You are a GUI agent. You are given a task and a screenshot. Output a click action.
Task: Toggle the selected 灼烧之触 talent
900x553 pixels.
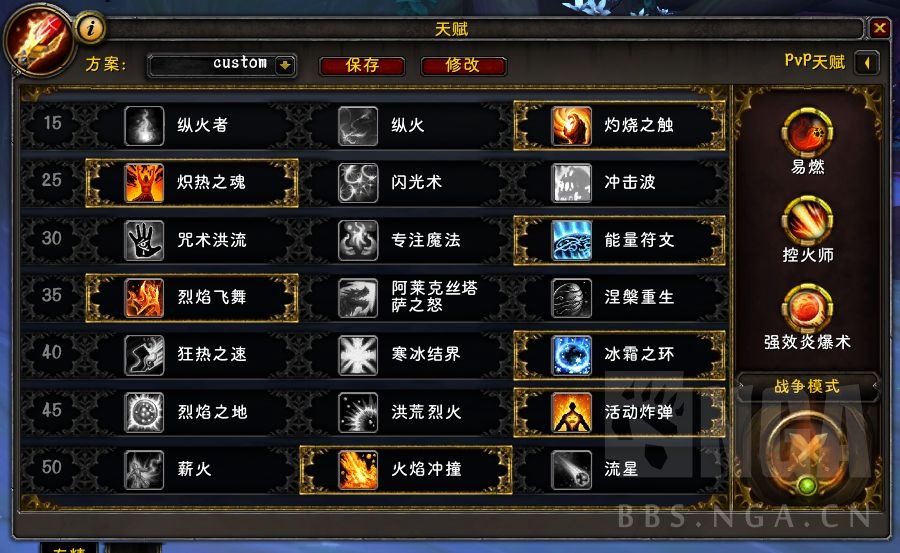[619, 125]
